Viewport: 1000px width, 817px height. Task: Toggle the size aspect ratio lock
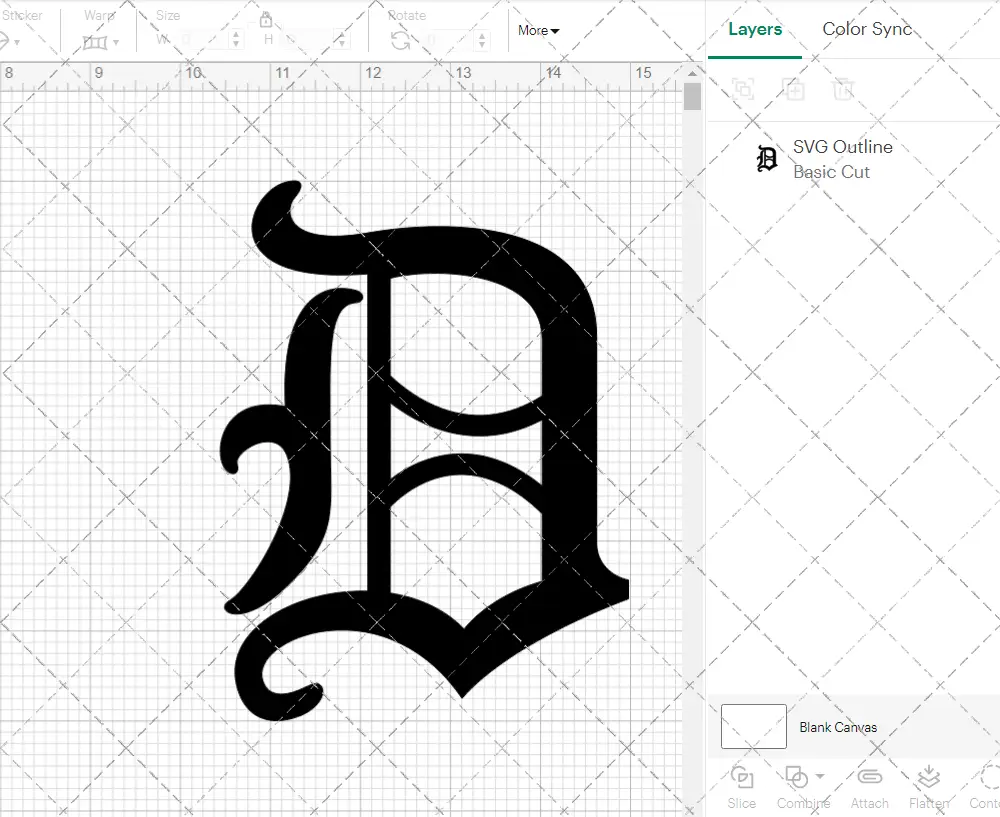[266, 20]
